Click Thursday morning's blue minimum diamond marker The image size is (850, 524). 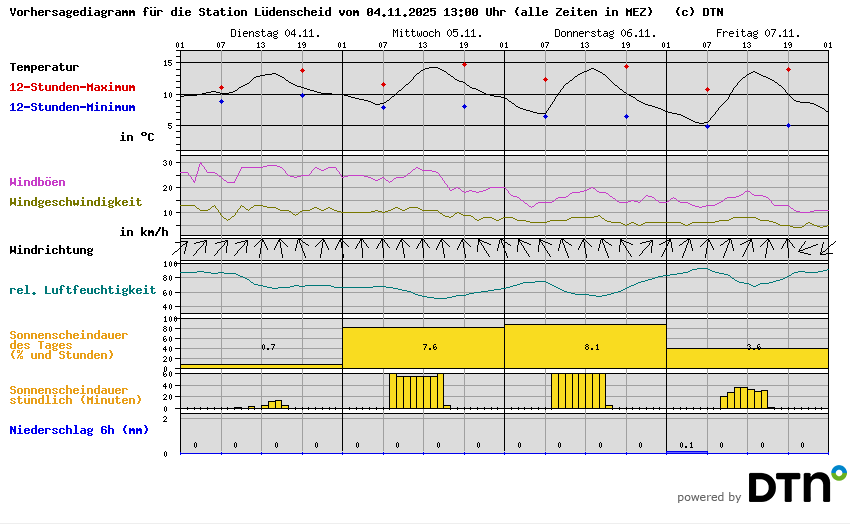545,117
